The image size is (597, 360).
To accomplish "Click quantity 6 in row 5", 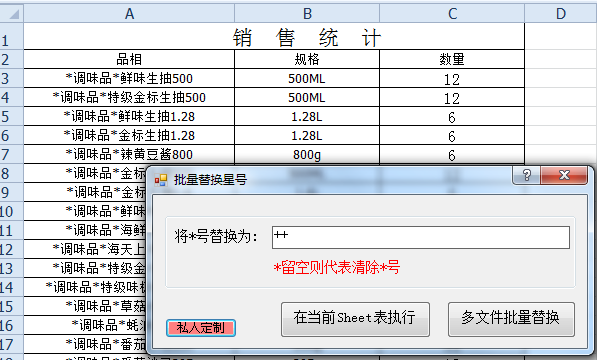I will [x=452, y=116].
